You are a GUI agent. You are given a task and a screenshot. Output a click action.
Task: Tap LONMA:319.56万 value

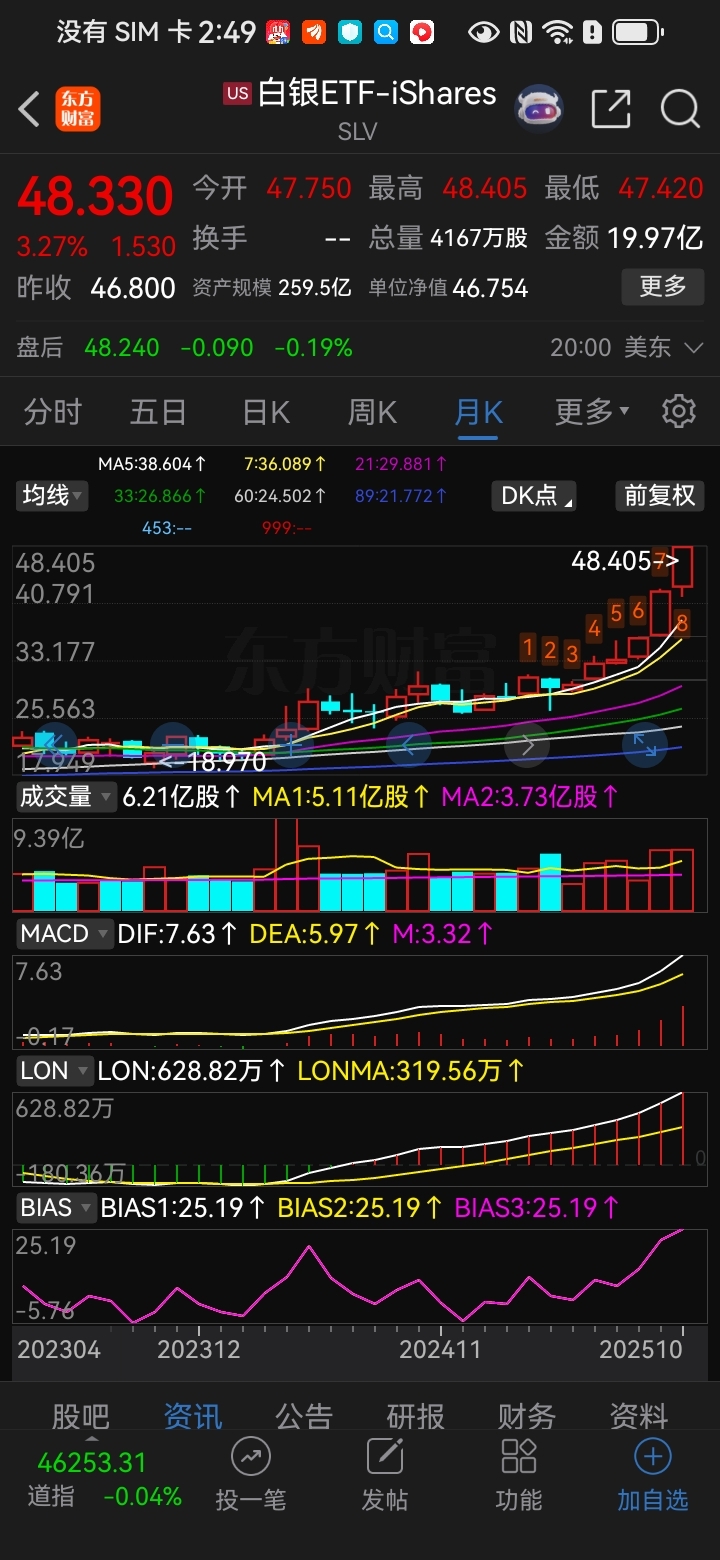(412, 1071)
